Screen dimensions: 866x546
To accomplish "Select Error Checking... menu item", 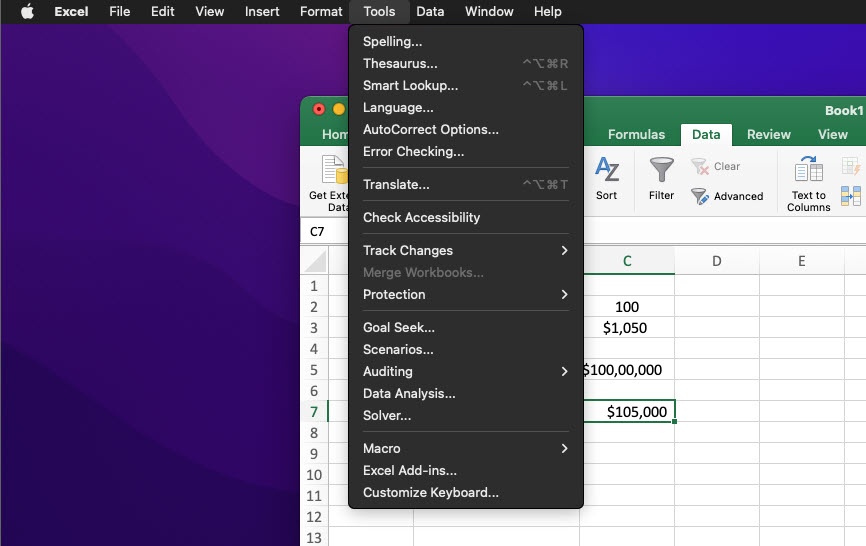I will click(x=466, y=152).
